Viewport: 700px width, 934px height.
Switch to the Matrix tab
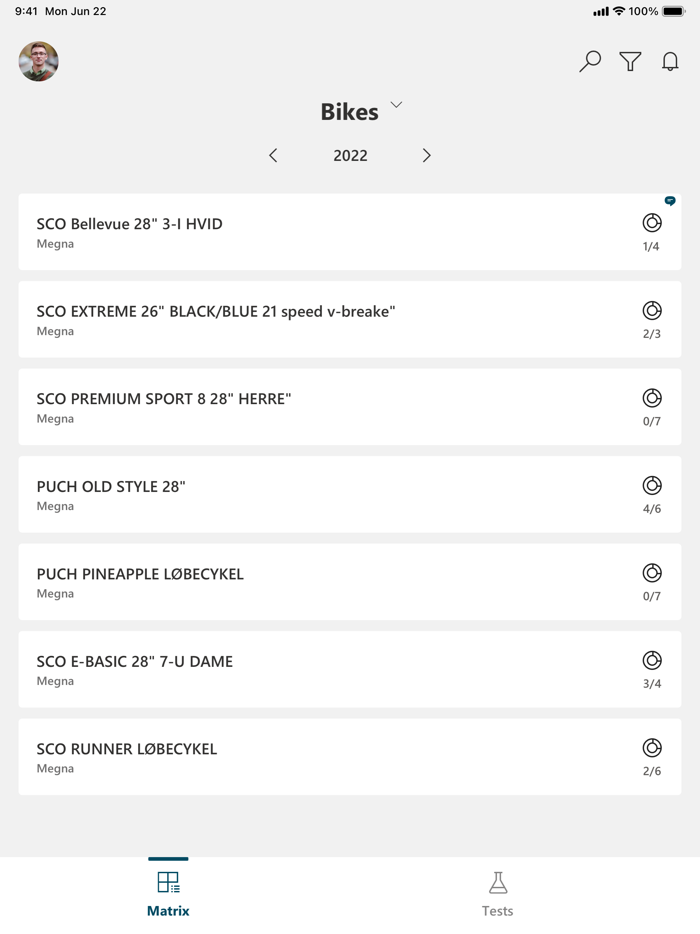pos(168,893)
